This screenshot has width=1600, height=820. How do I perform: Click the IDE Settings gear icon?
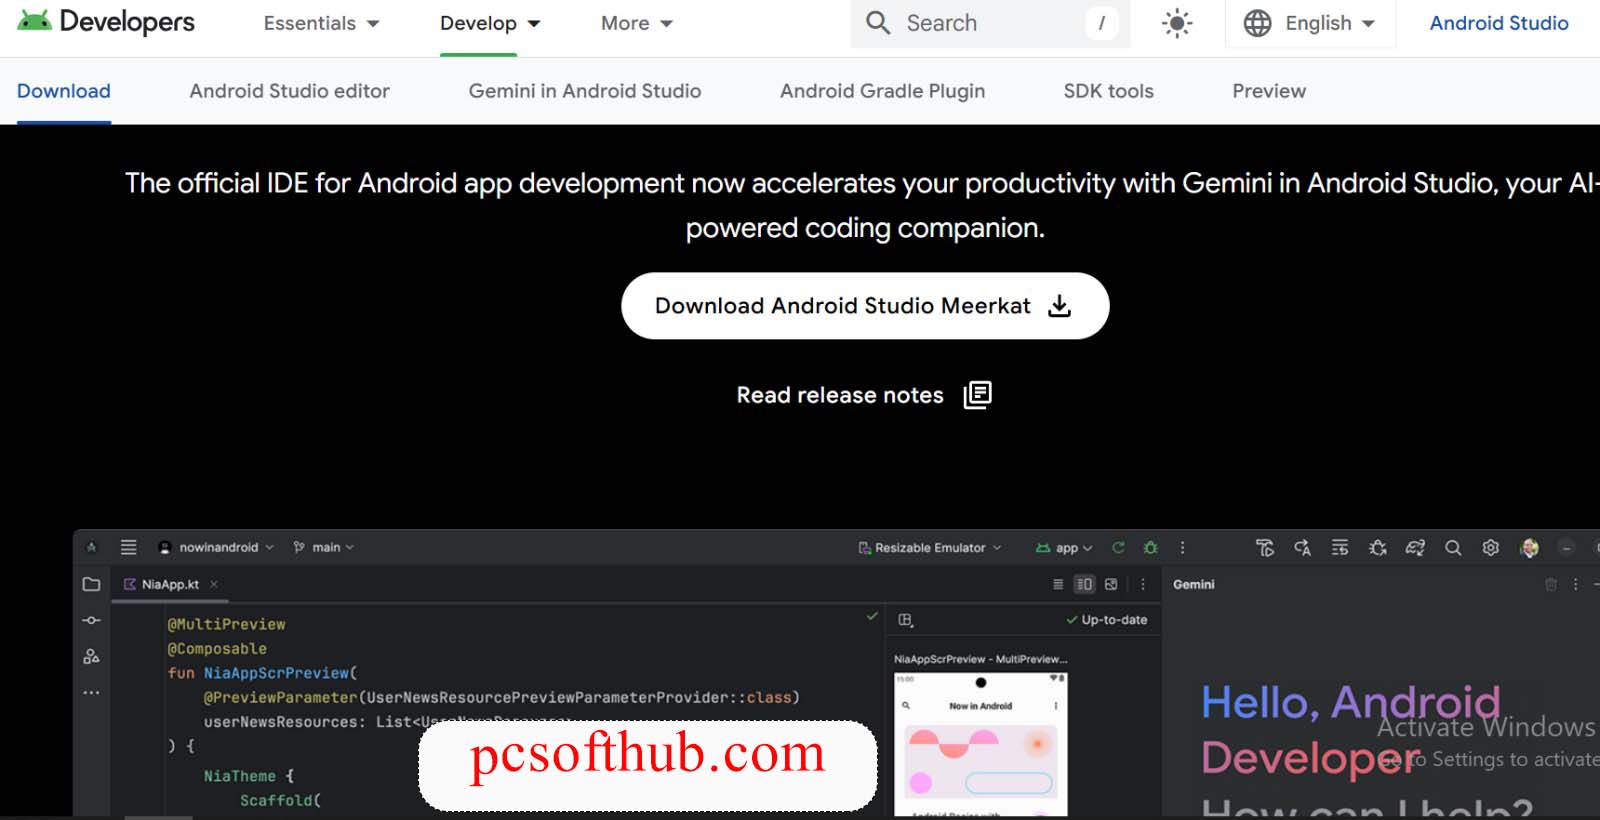pyautogui.click(x=1490, y=547)
